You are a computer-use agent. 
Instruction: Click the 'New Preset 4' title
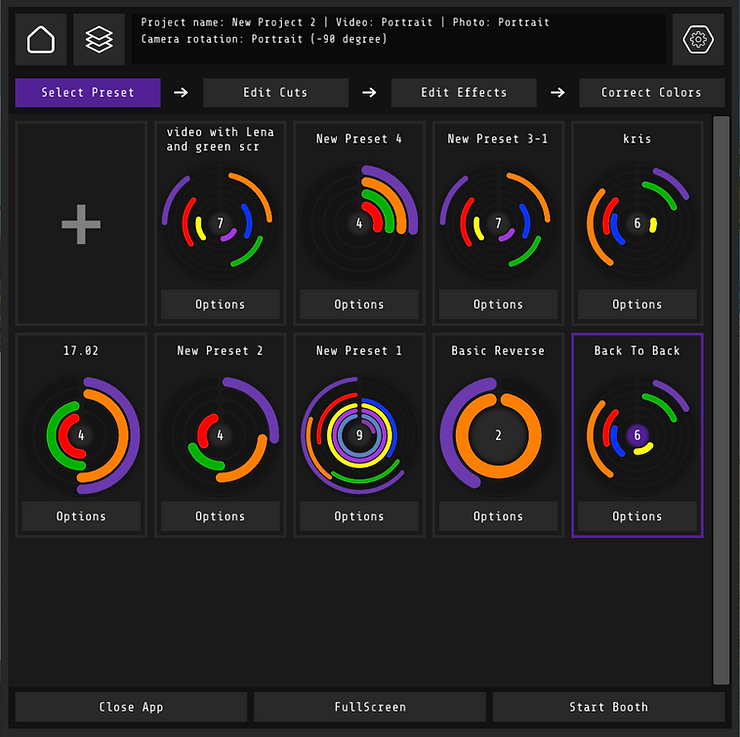point(359,139)
